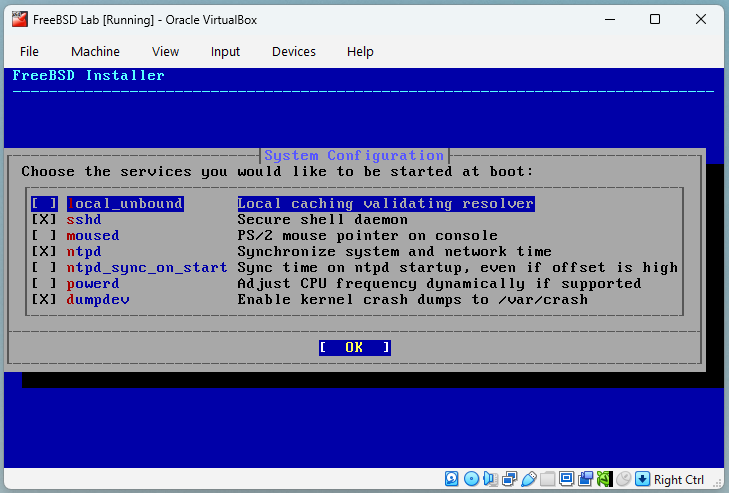Uncheck the dumpdev checkbox
This screenshot has height=493, width=729.
[x=44, y=300]
